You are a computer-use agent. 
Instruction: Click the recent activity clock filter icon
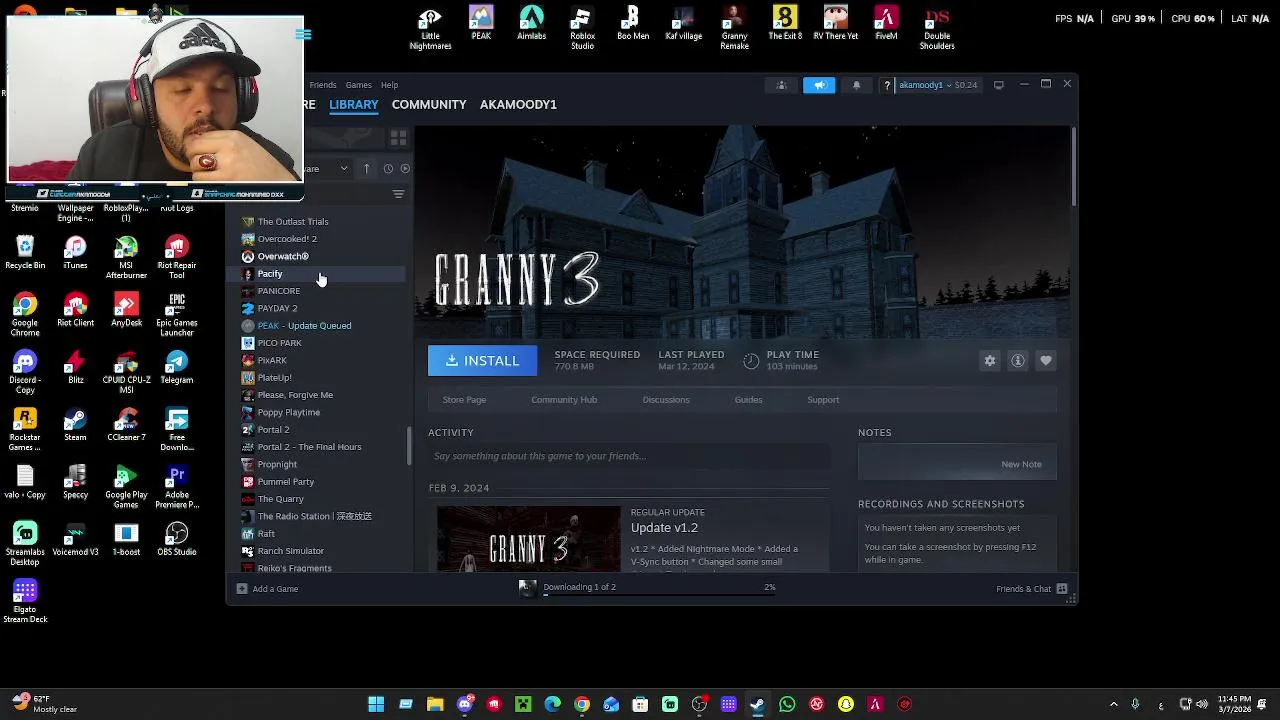[388, 169]
